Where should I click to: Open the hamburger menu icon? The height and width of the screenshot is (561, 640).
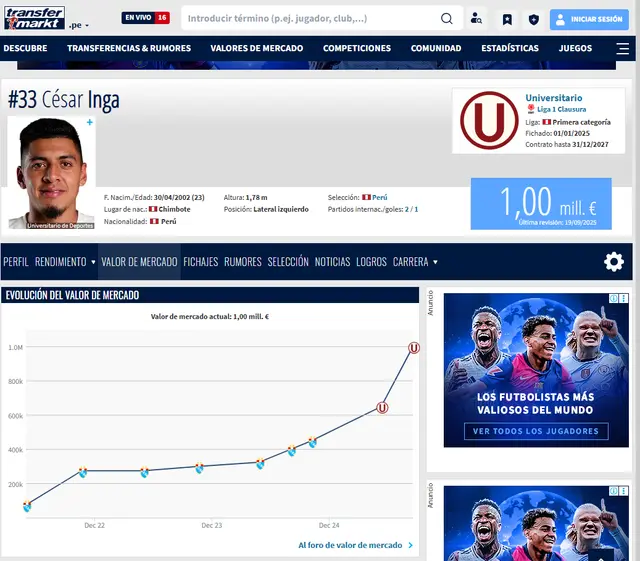(x=623, y=48)
